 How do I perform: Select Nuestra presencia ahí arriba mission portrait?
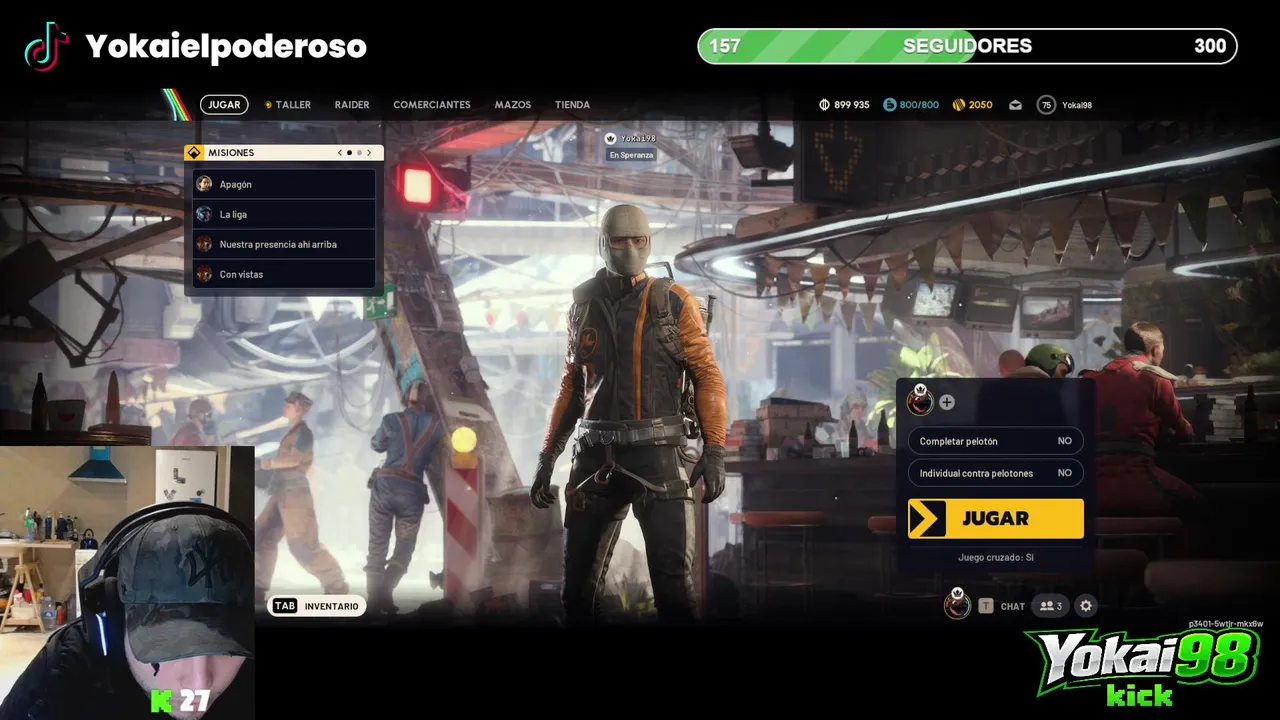tap(204, 244)
